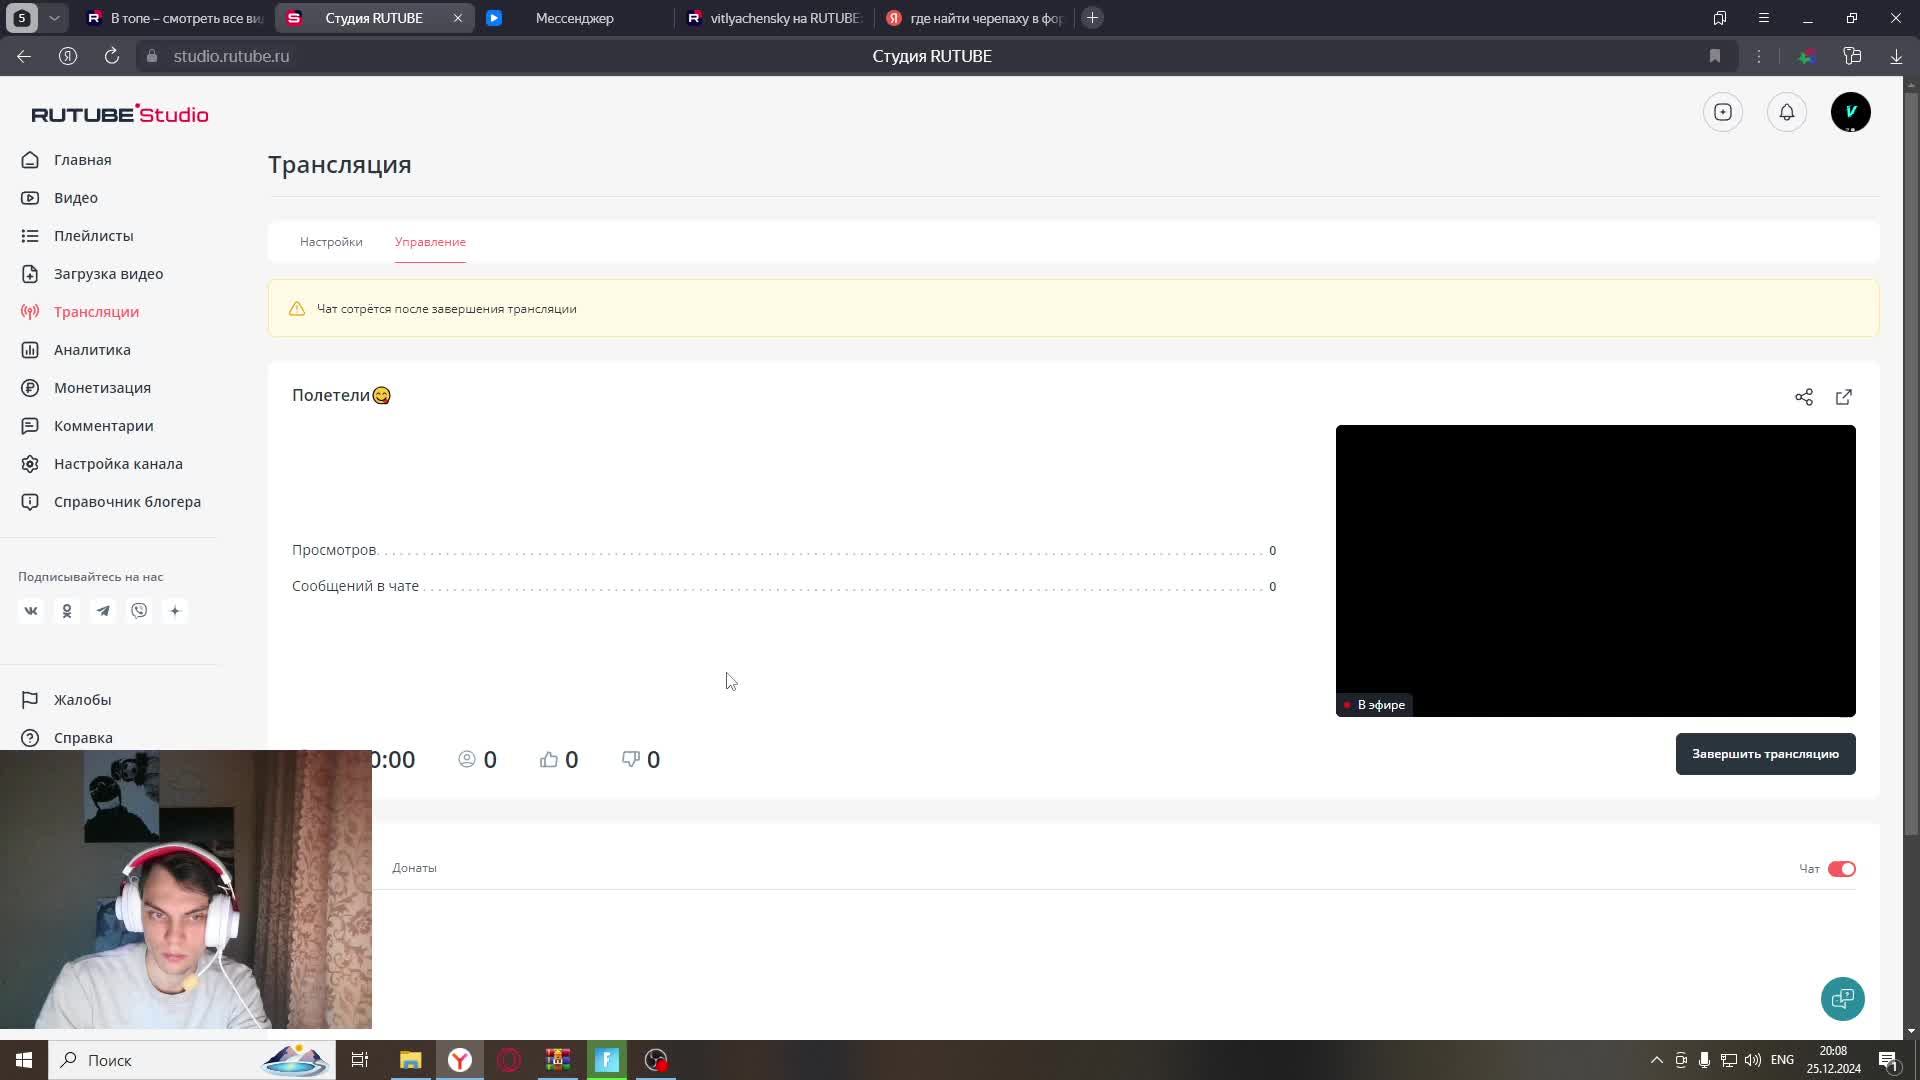Click the share stream icon

(x=1803, y=397)
